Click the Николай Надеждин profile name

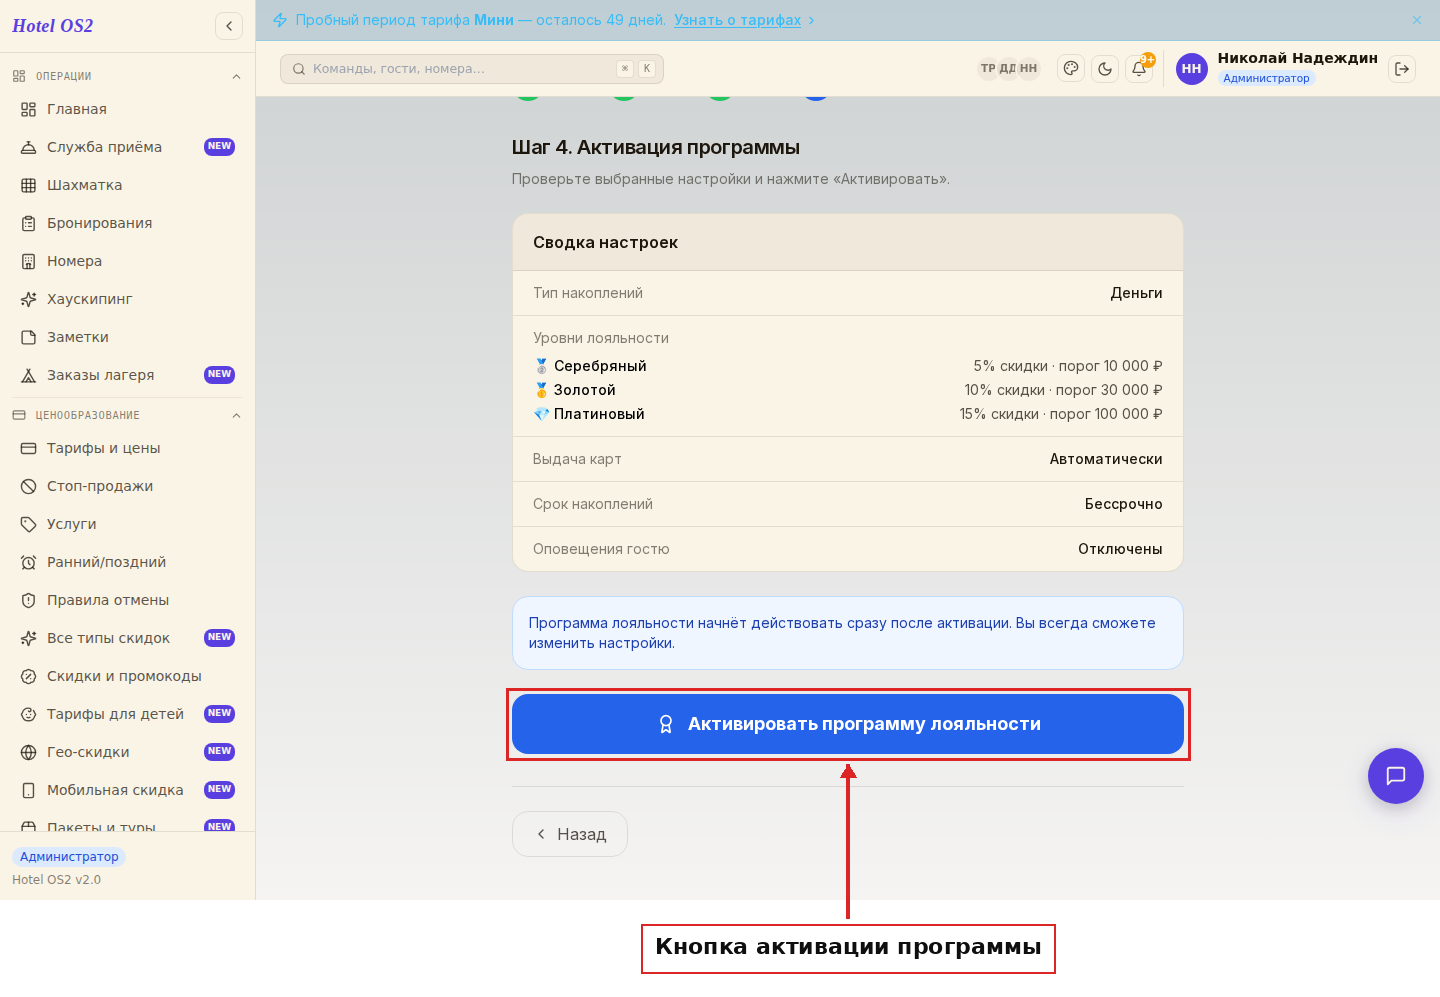point(1297,58)
